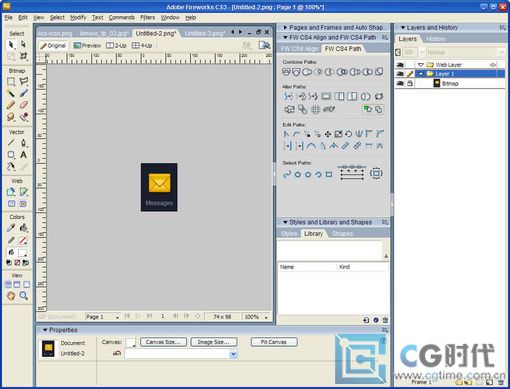Select the Eyedropper tool in Colors section

pos(11,228)
